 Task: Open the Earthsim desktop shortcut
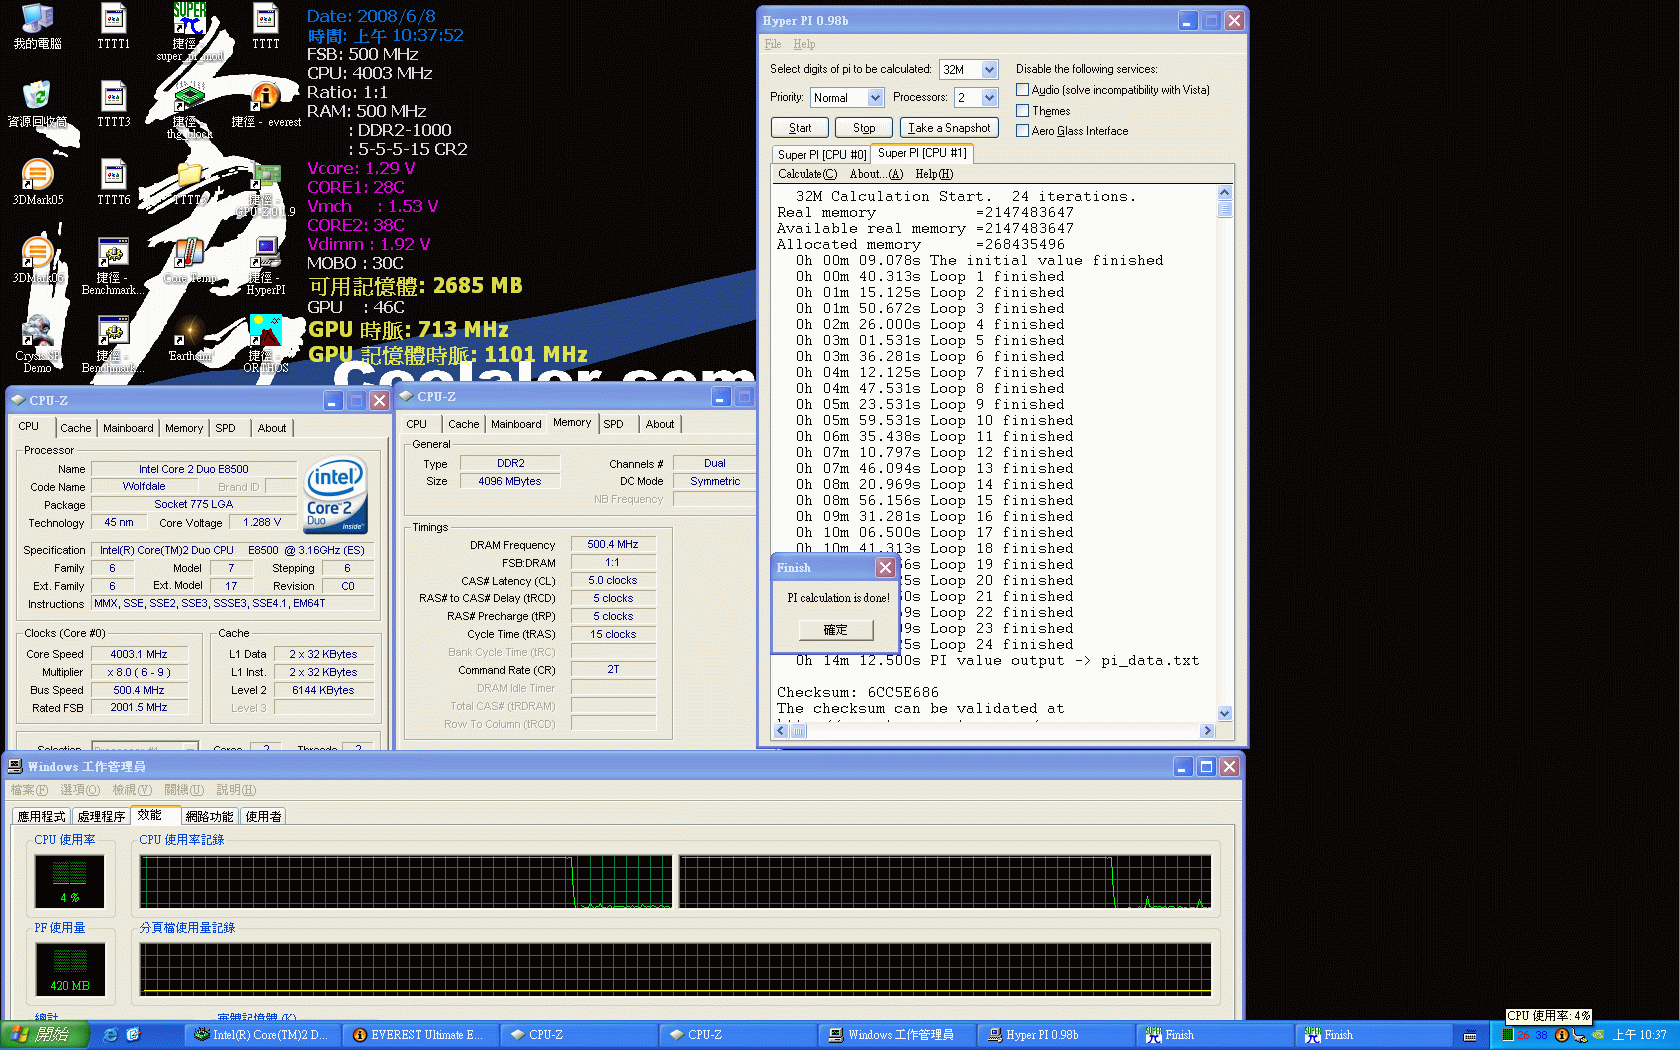[189, 338]
